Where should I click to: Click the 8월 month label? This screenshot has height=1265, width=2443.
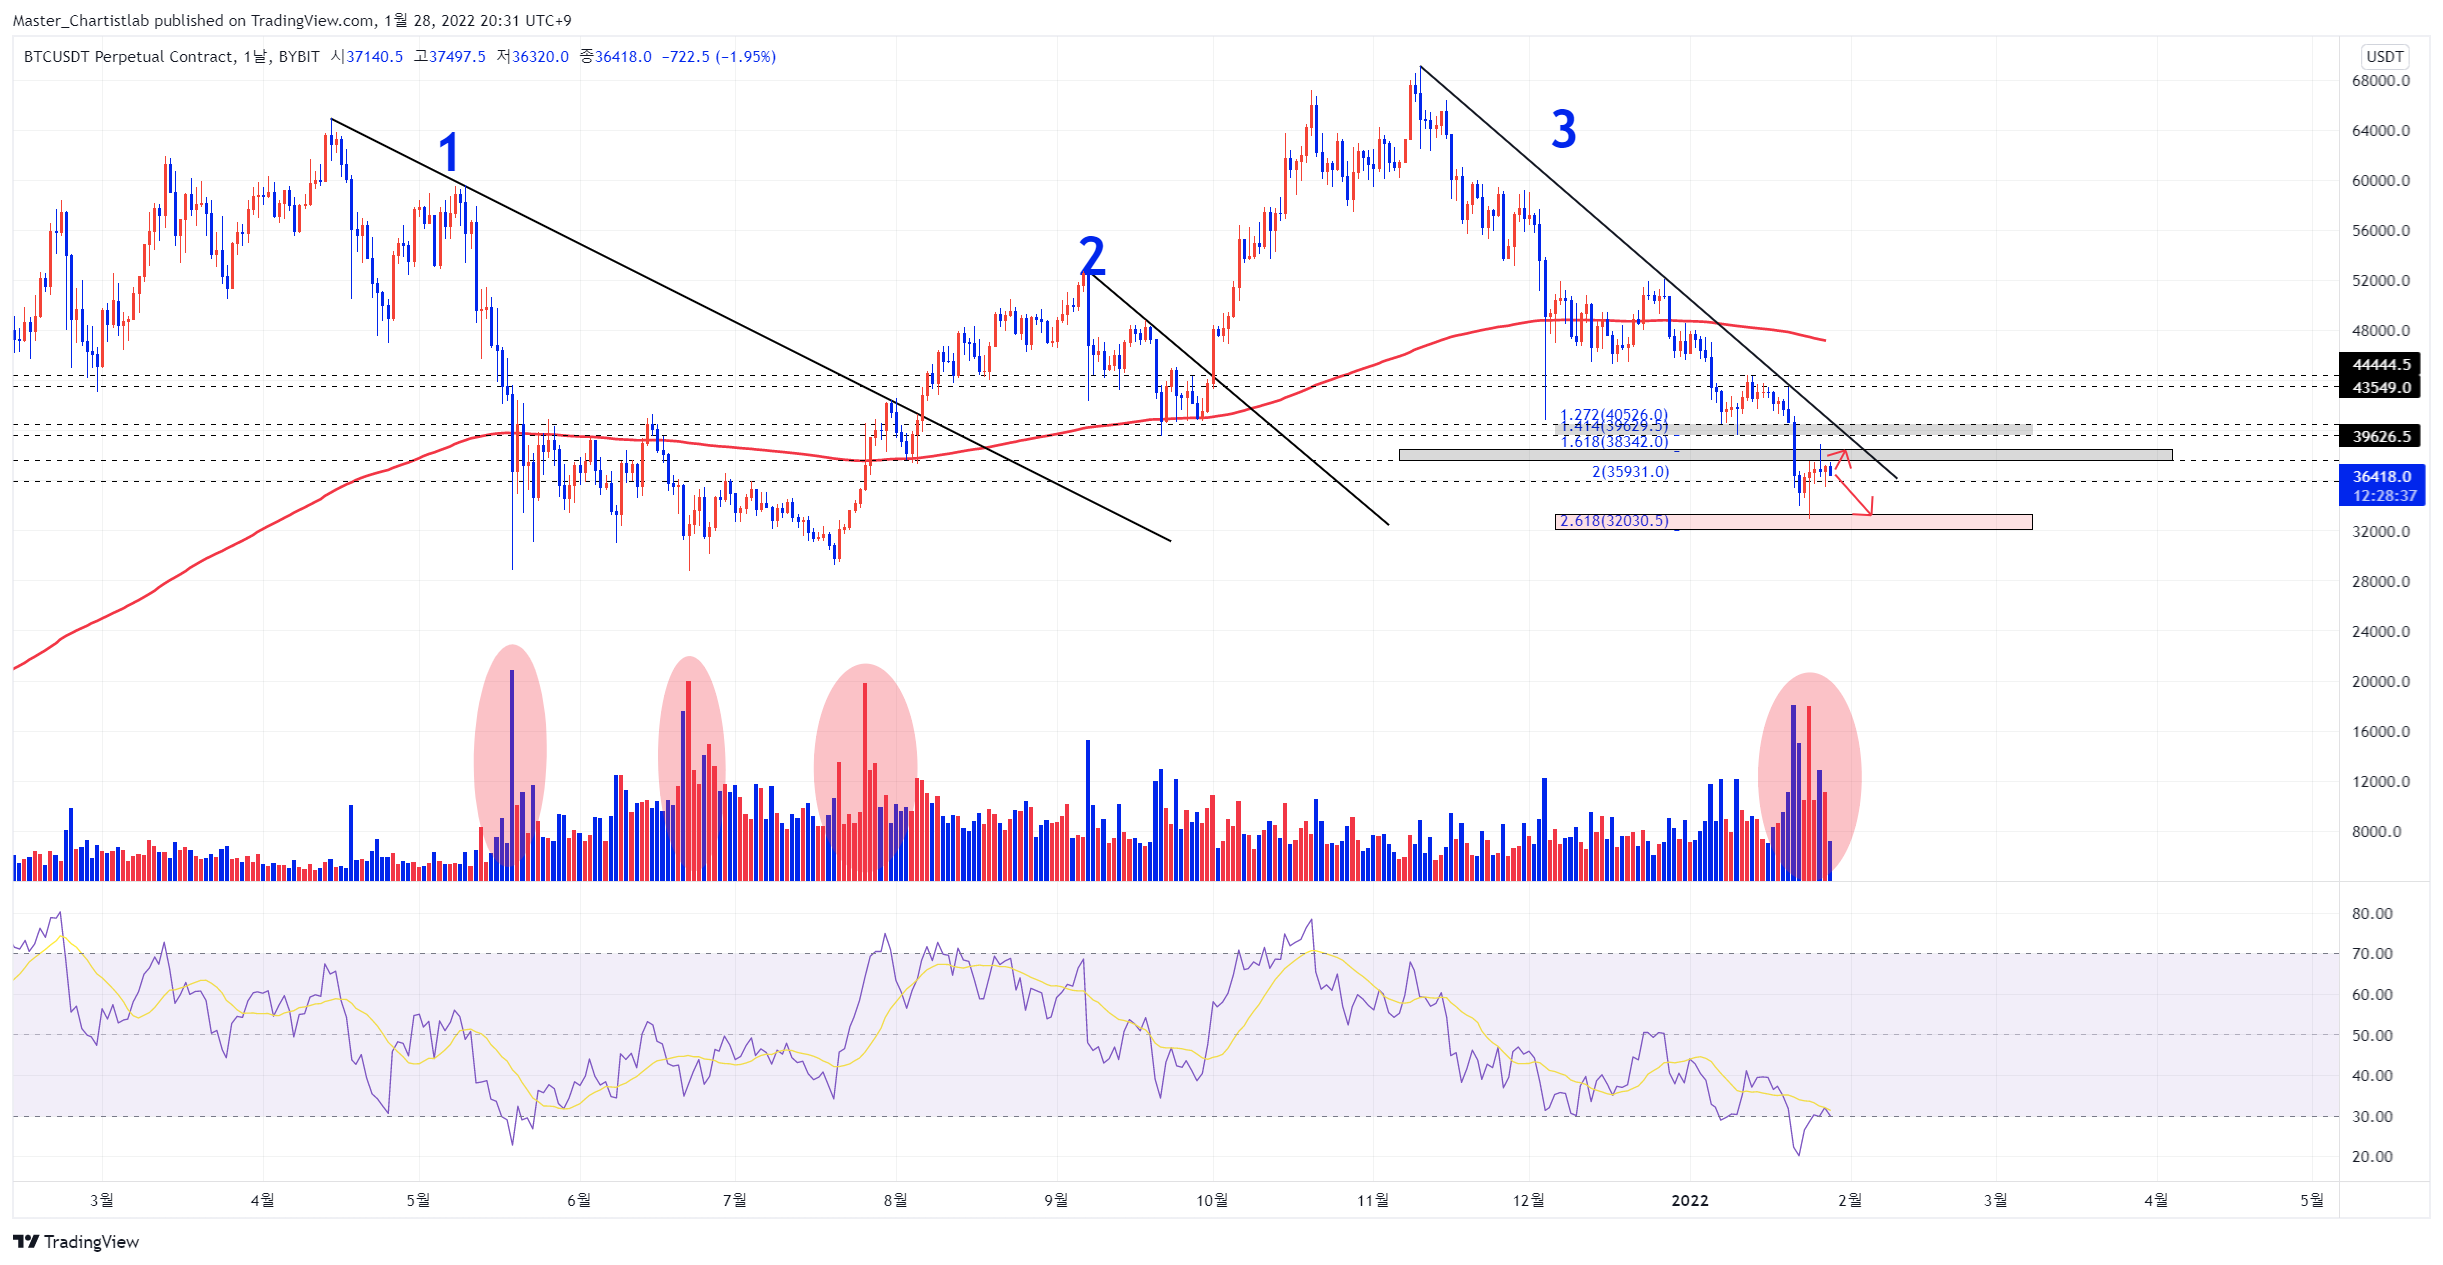(895, 1200)
